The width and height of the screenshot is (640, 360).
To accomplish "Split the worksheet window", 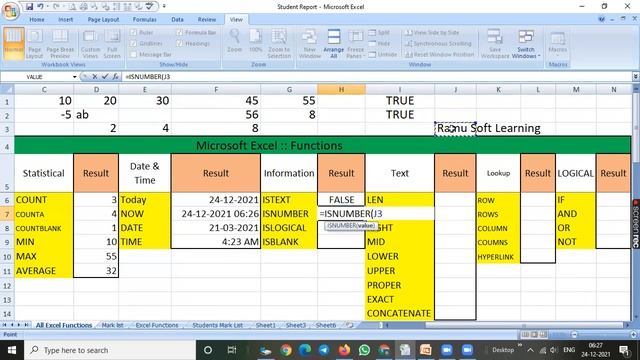I will [379, 33].
